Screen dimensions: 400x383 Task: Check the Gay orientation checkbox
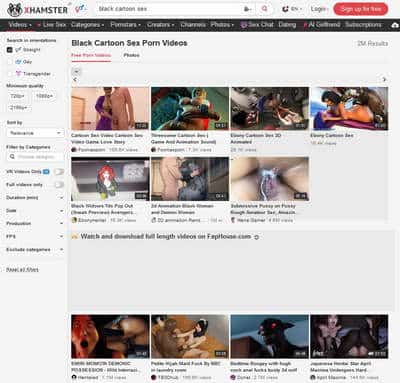point(10,62)
